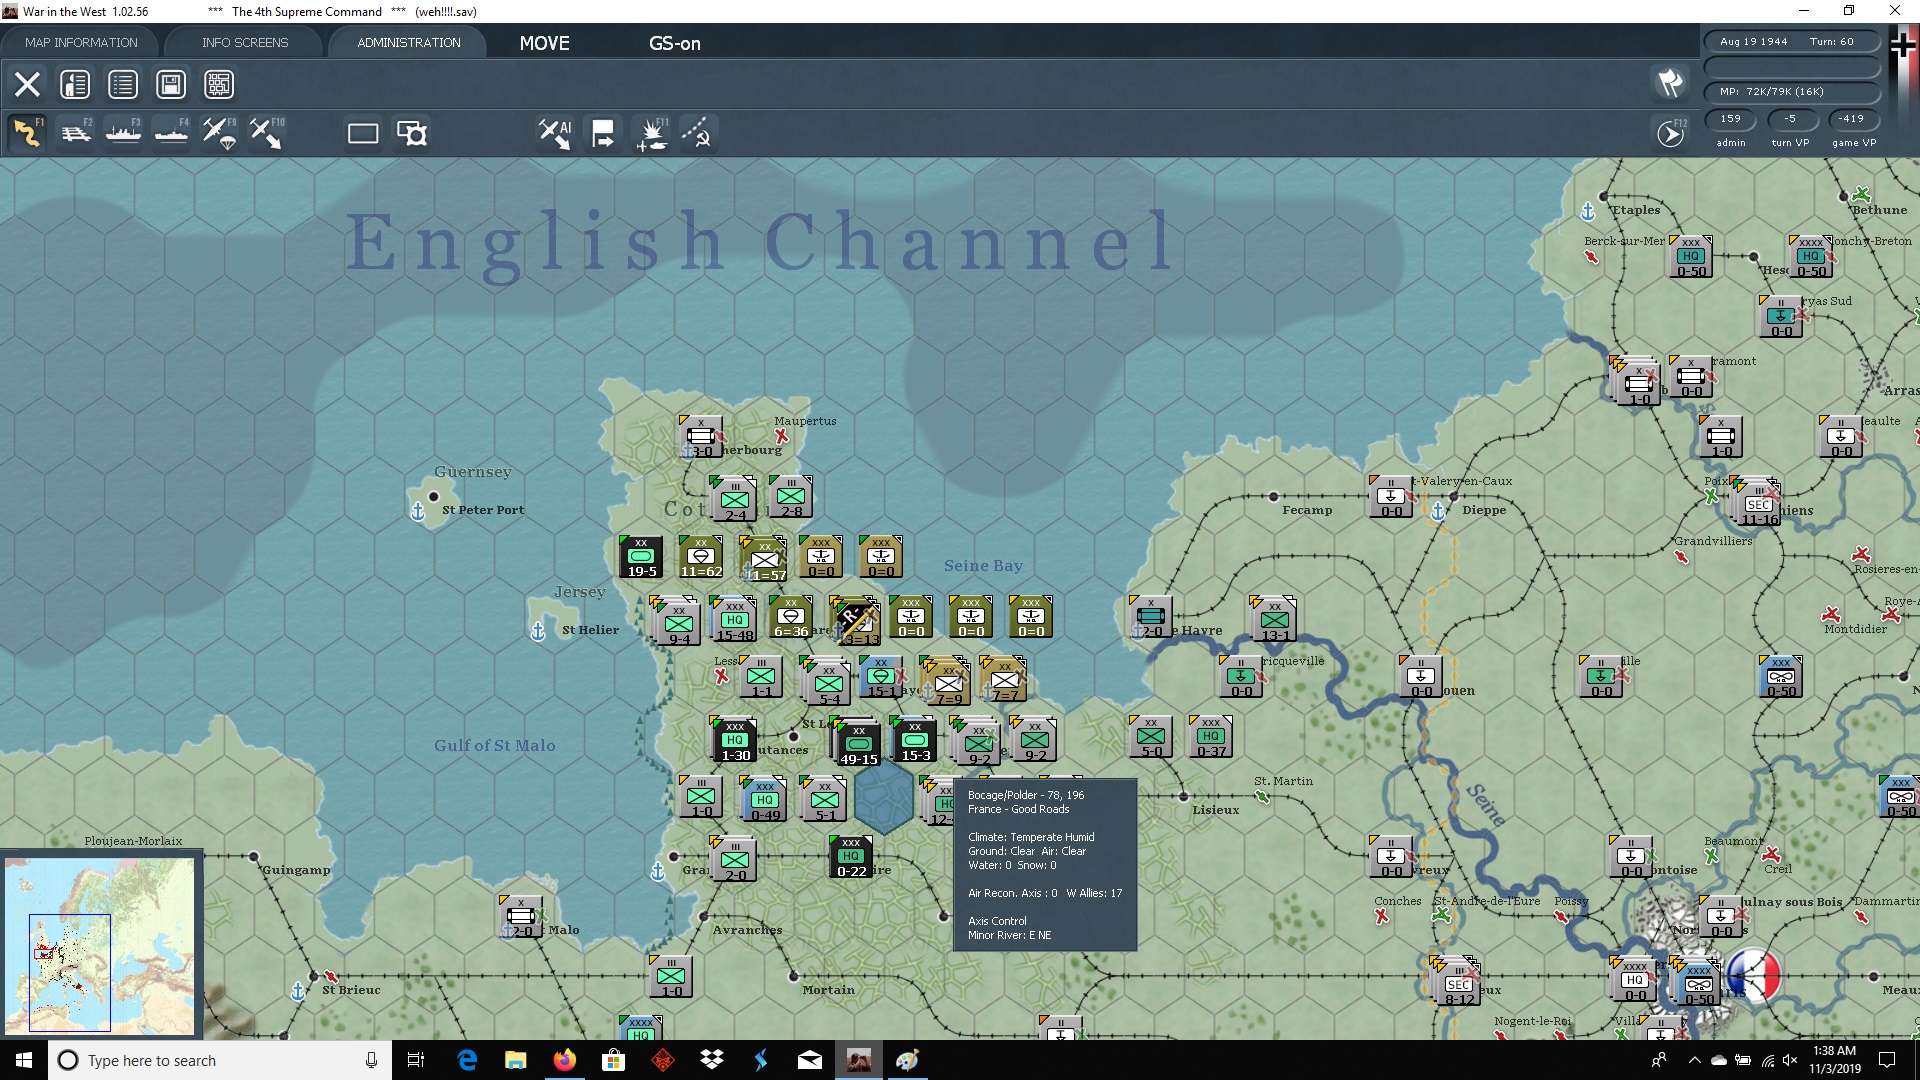
Task: Select the 1-30 HQ counter near Coutances
Action: [735, 740]
